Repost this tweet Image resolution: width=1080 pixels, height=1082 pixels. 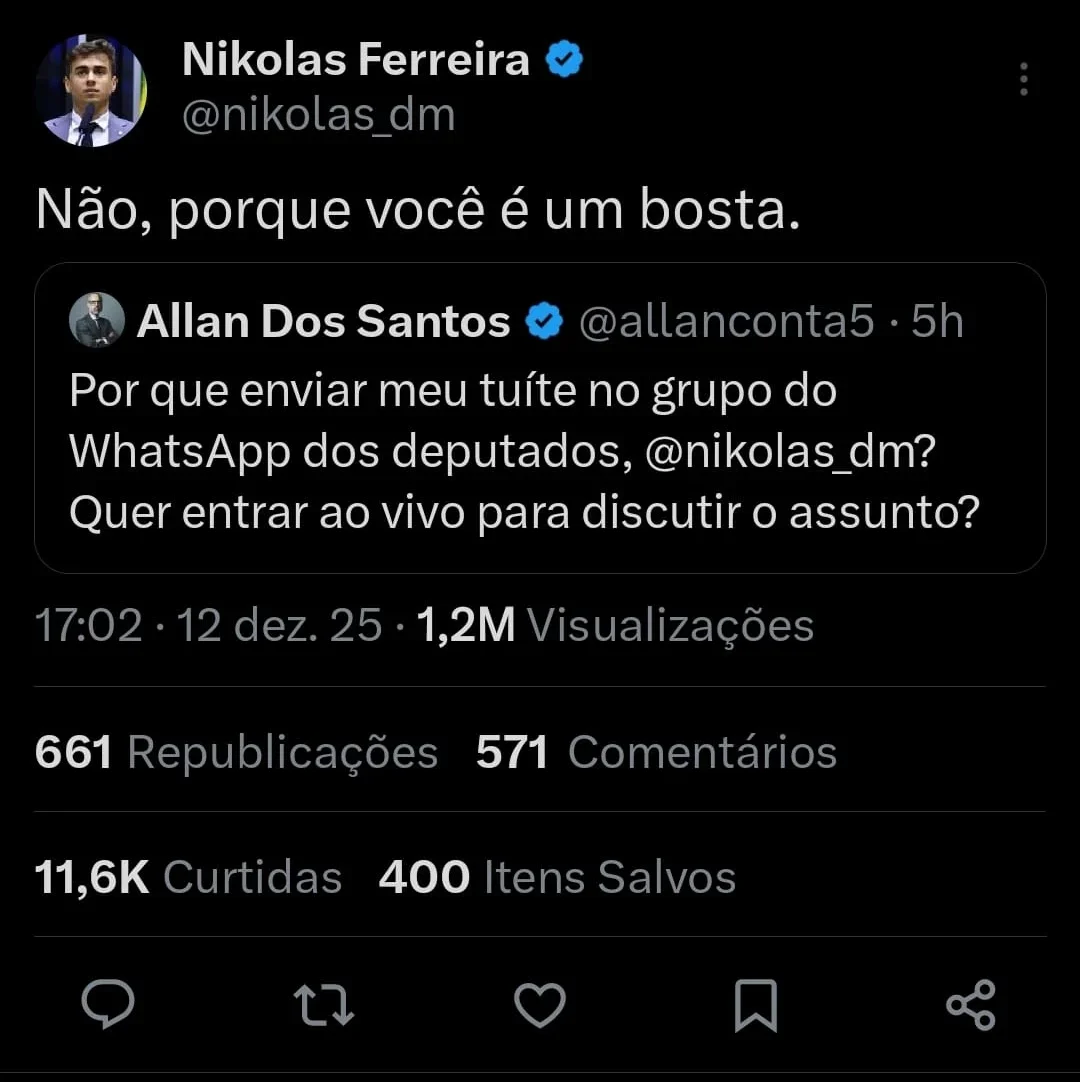click(x=324, y=1007)
